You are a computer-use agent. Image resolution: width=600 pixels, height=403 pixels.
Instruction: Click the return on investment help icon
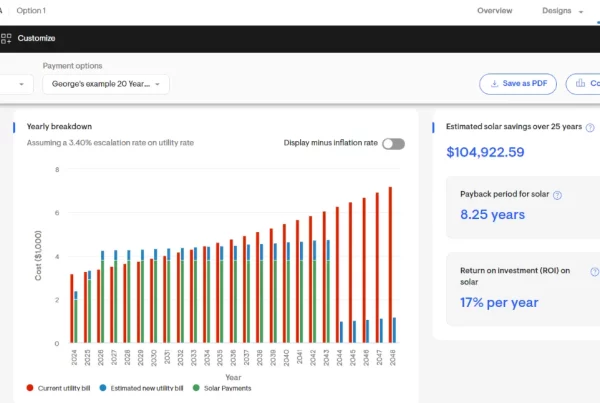595,271
